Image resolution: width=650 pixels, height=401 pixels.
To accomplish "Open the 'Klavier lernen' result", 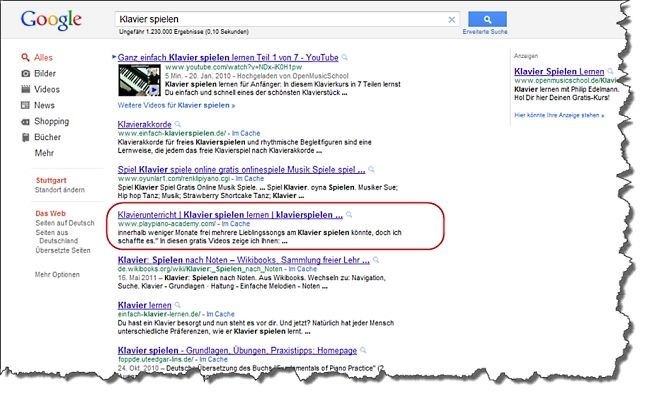I will click(145, 306).
